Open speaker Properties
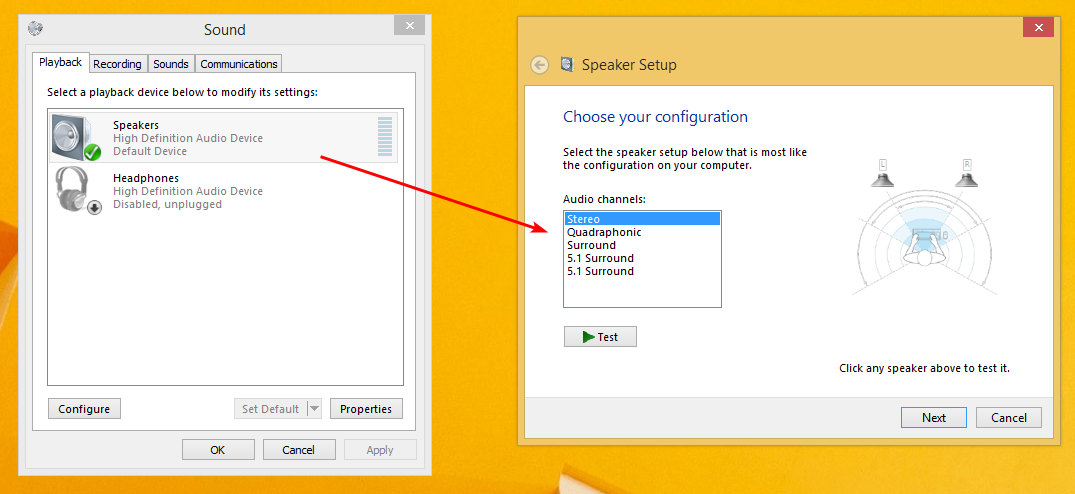 [366, 409]
